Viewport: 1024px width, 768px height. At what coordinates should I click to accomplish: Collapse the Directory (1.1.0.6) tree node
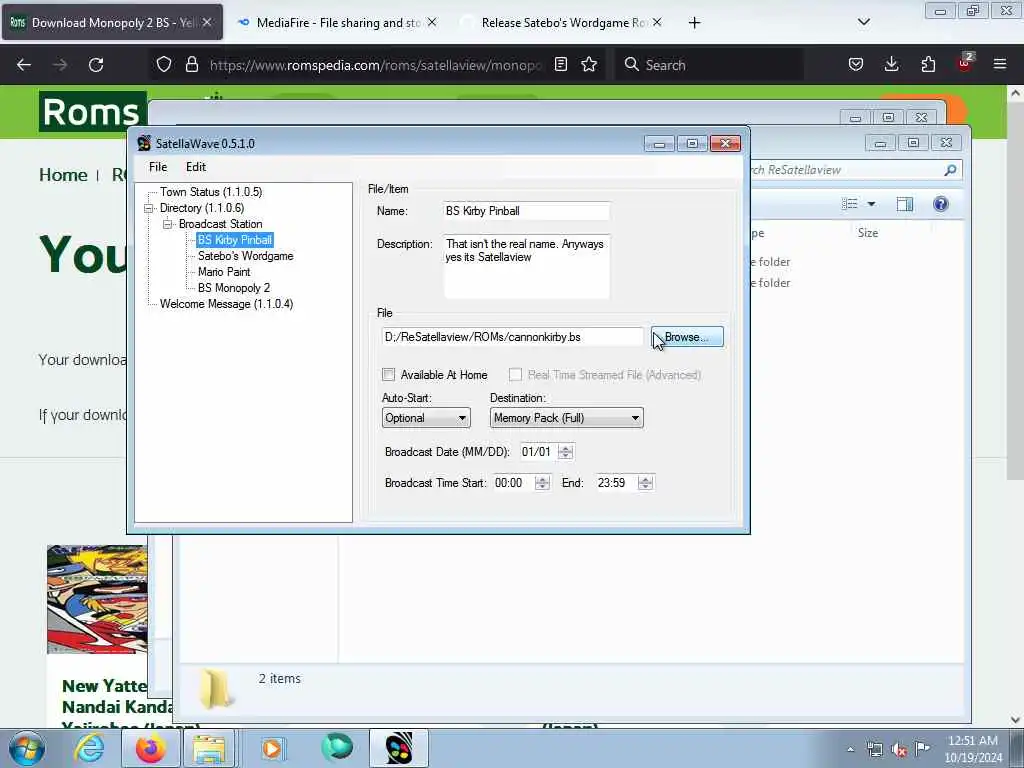pos(149,208)
